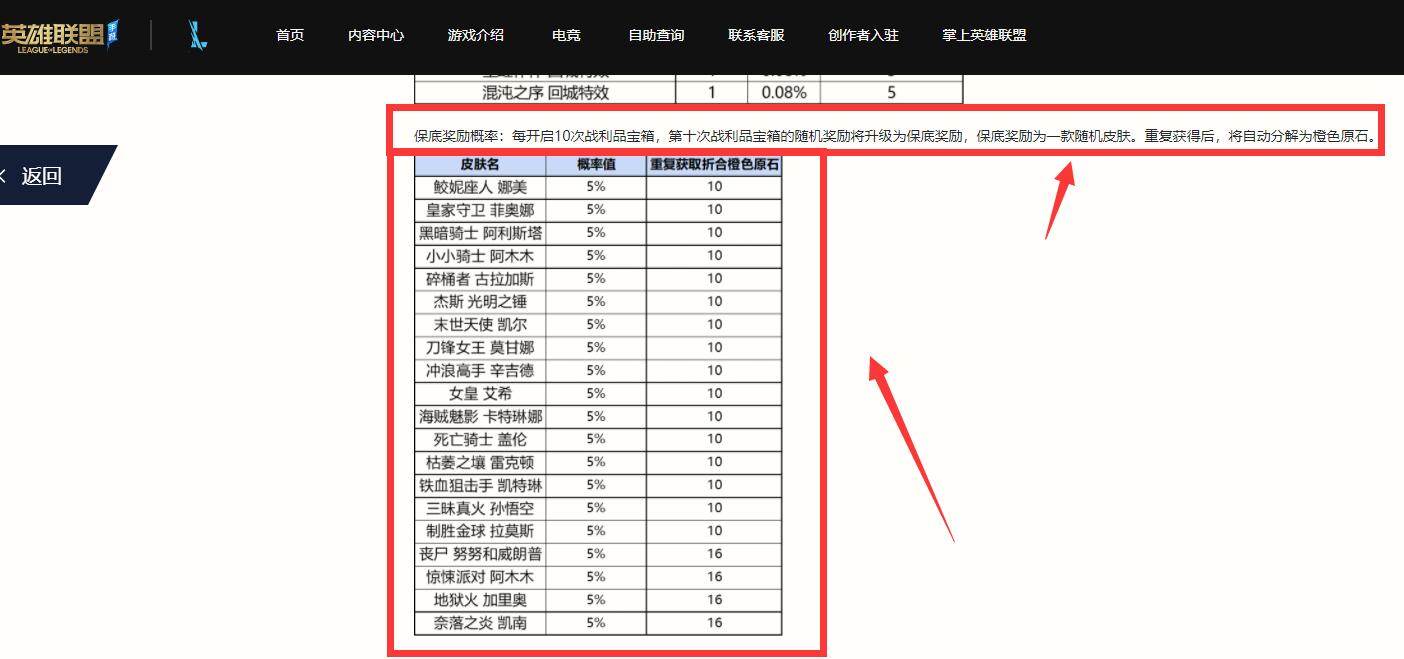Select the 奈落之炎 凯南 row
Screen dimensions: 1404x659
coord(598,624)
